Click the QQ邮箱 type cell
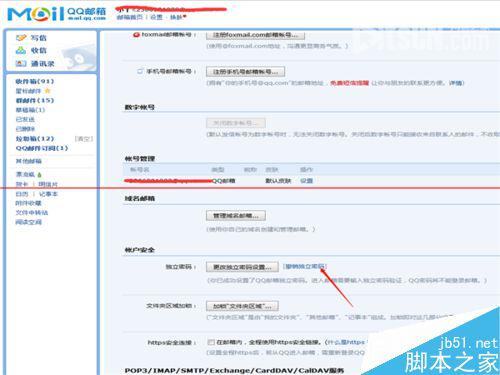This screenshot has width=500, height=375. tap(223, 181)
